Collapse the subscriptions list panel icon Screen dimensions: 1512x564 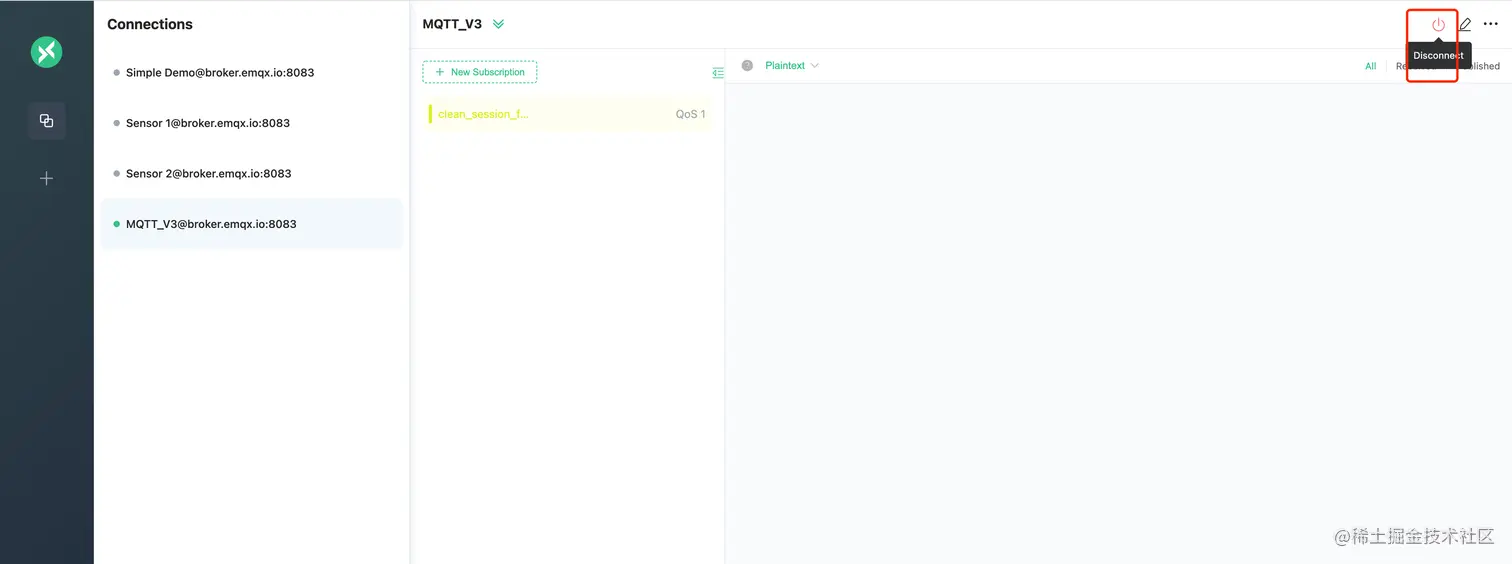point(717,73)
